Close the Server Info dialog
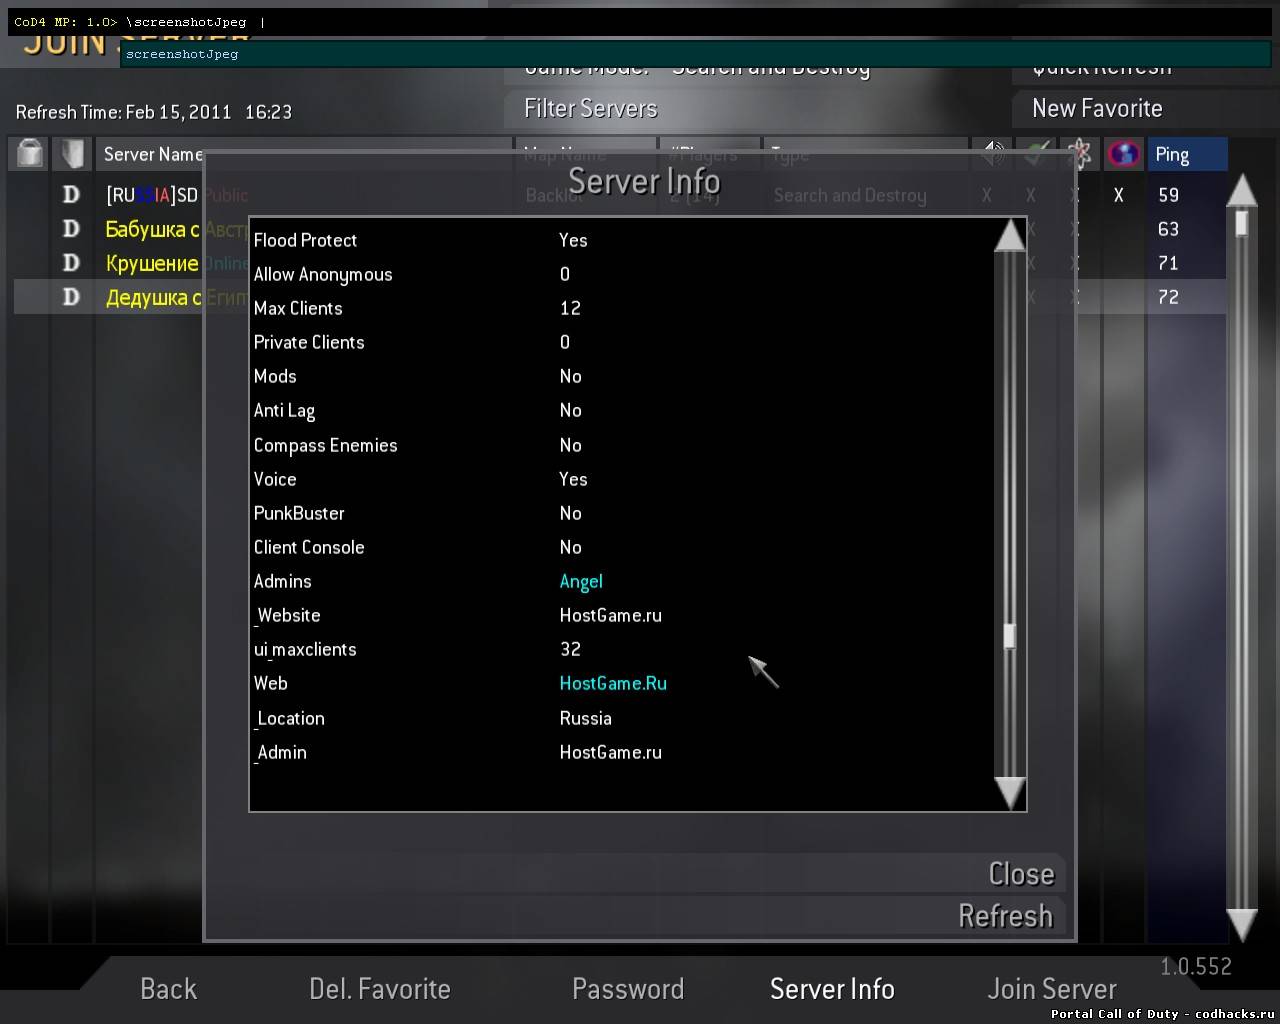The width and height of the screenshot is (1280, 1024). click(x=1021, y=874)
